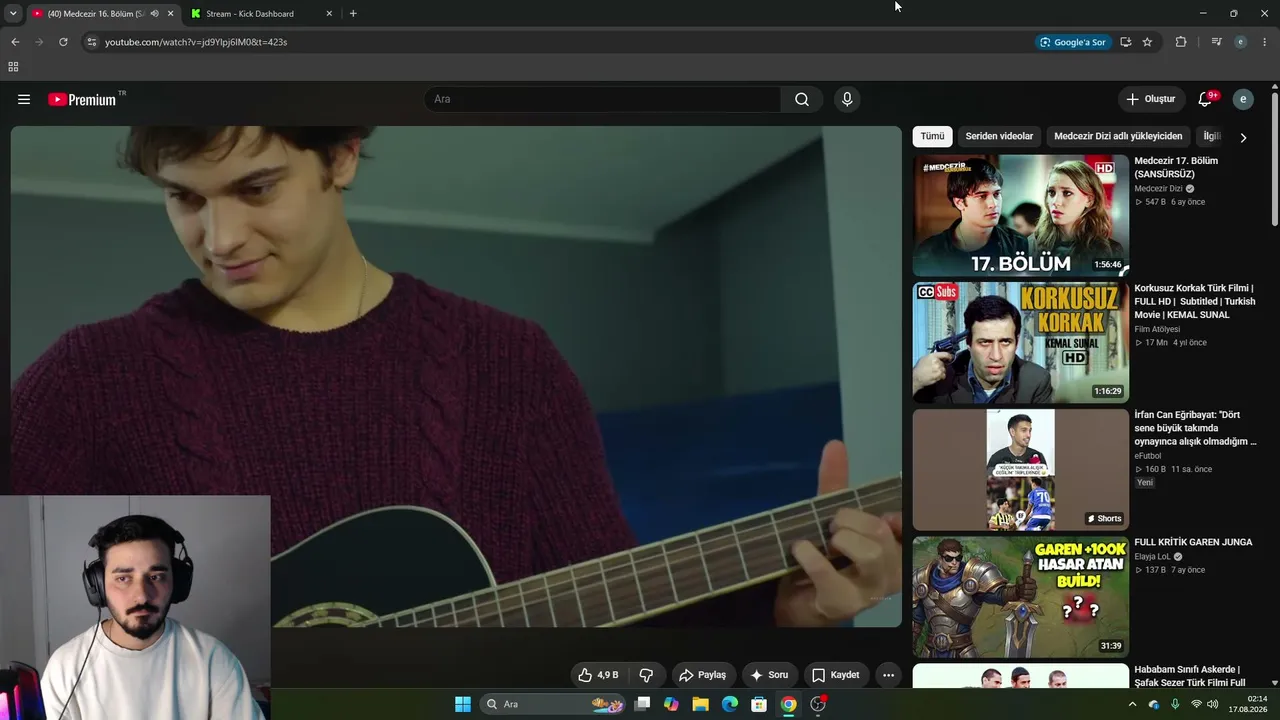Screen dimensions: 1280x720
Task: Click the browser address bar URL
Action: (x=196, y=42)
